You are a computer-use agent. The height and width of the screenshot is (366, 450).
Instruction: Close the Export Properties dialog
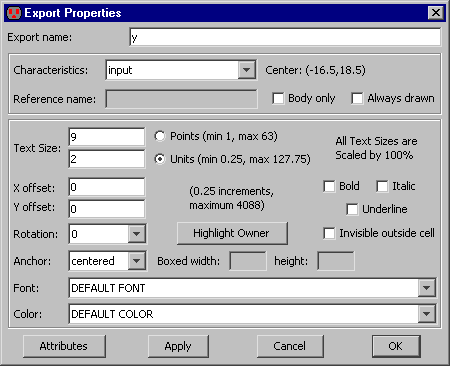pyautogui.click(x=436, y=13)
